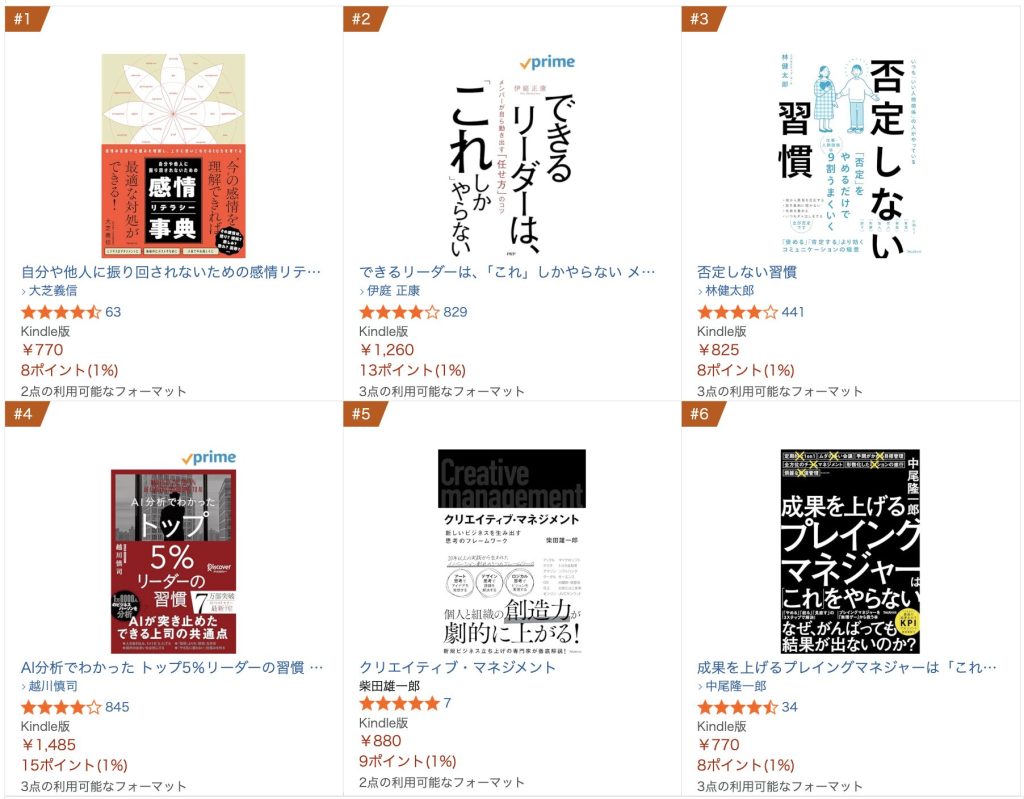The width and height of the screenshot is (1024, 799).
Task: Open the Creative management book cover
Action: (x=511, y=551)
